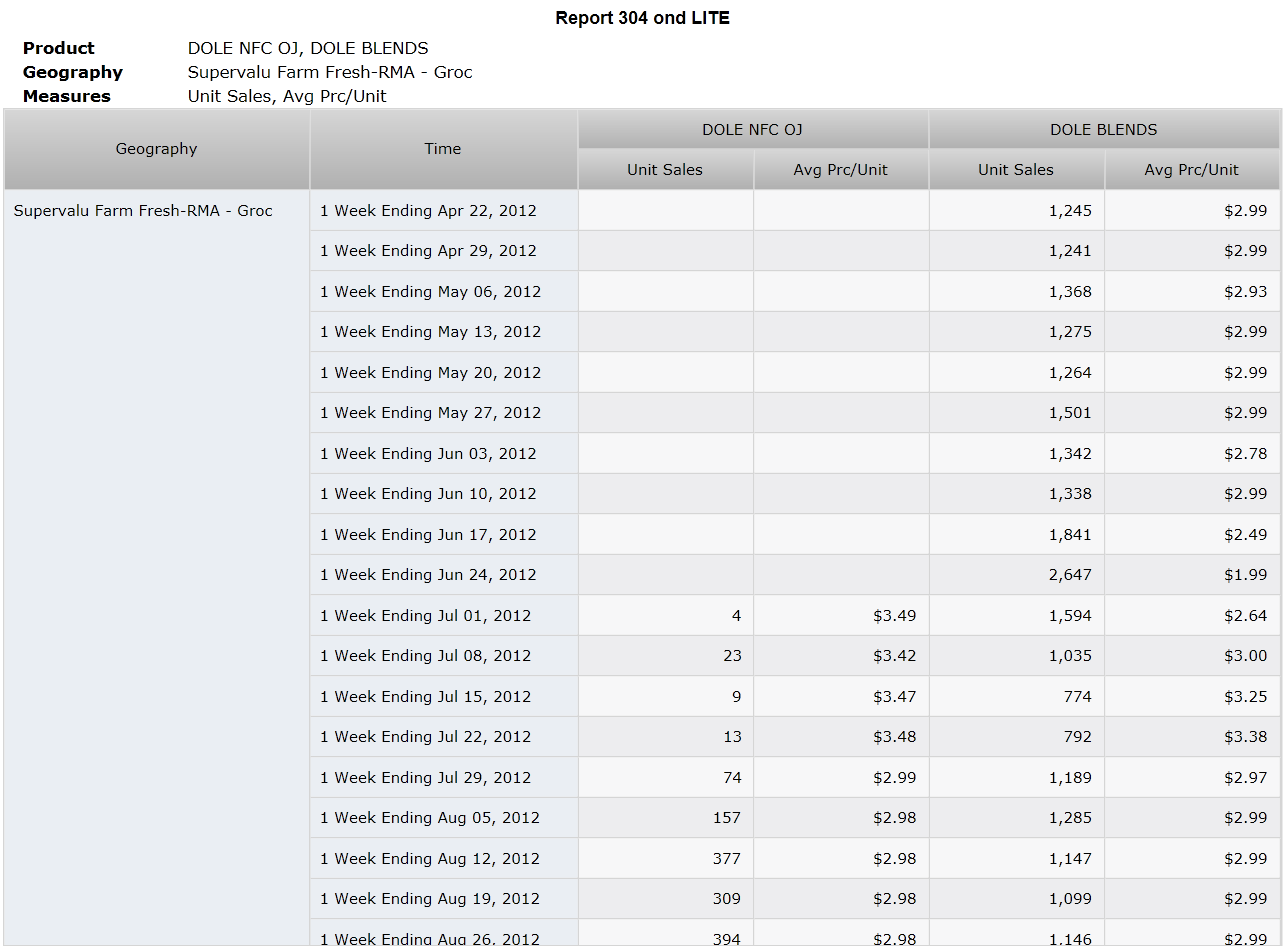Select row 1 Week Ending Jul 08, 2012
1284x946 pixels.
point(444,656)
